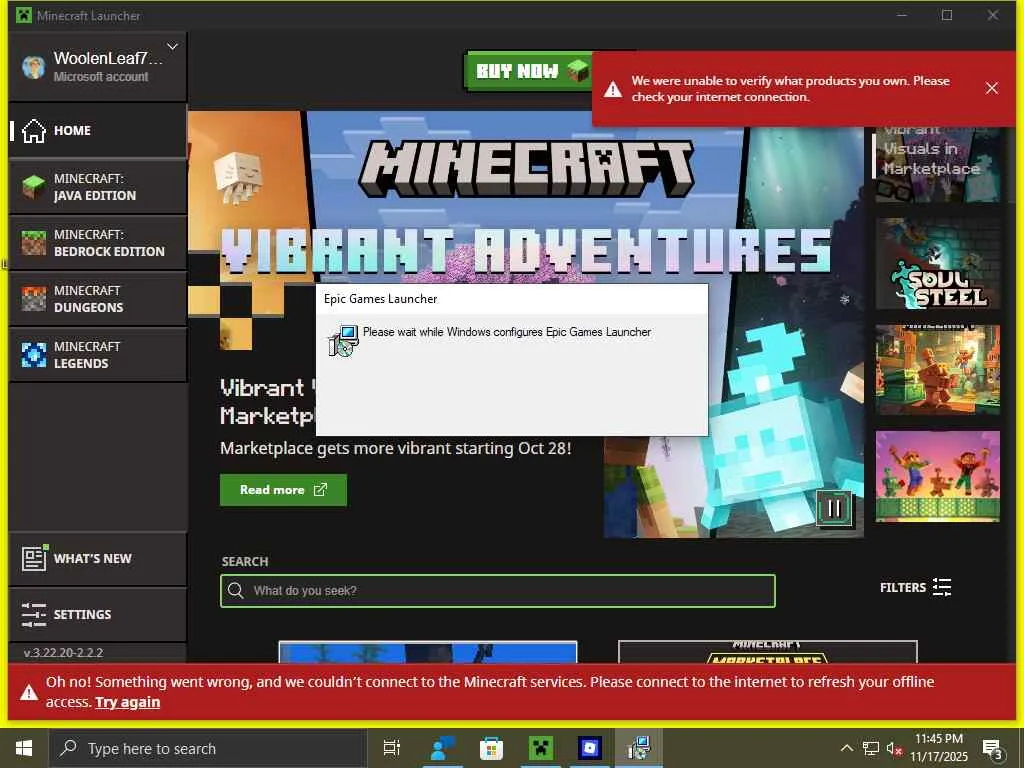This screenshot has width=1024, height=768.
Task: Click the Minecraft Launcher title bar creeper icon
Action: 24,15
